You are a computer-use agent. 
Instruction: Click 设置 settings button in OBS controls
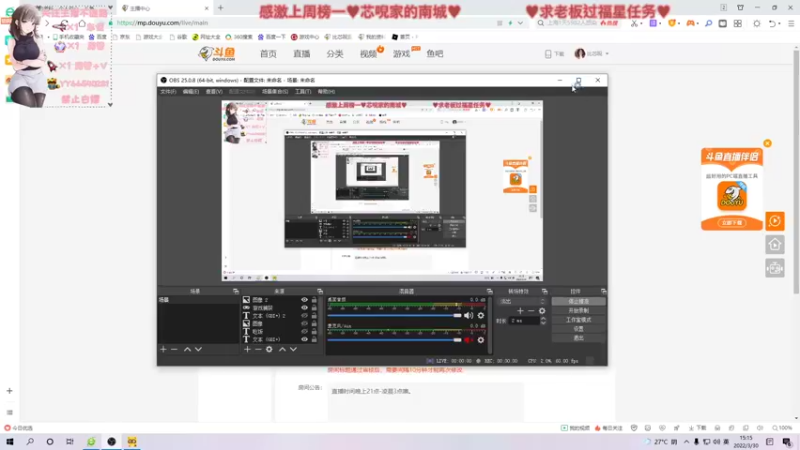[x=579, y=329]
